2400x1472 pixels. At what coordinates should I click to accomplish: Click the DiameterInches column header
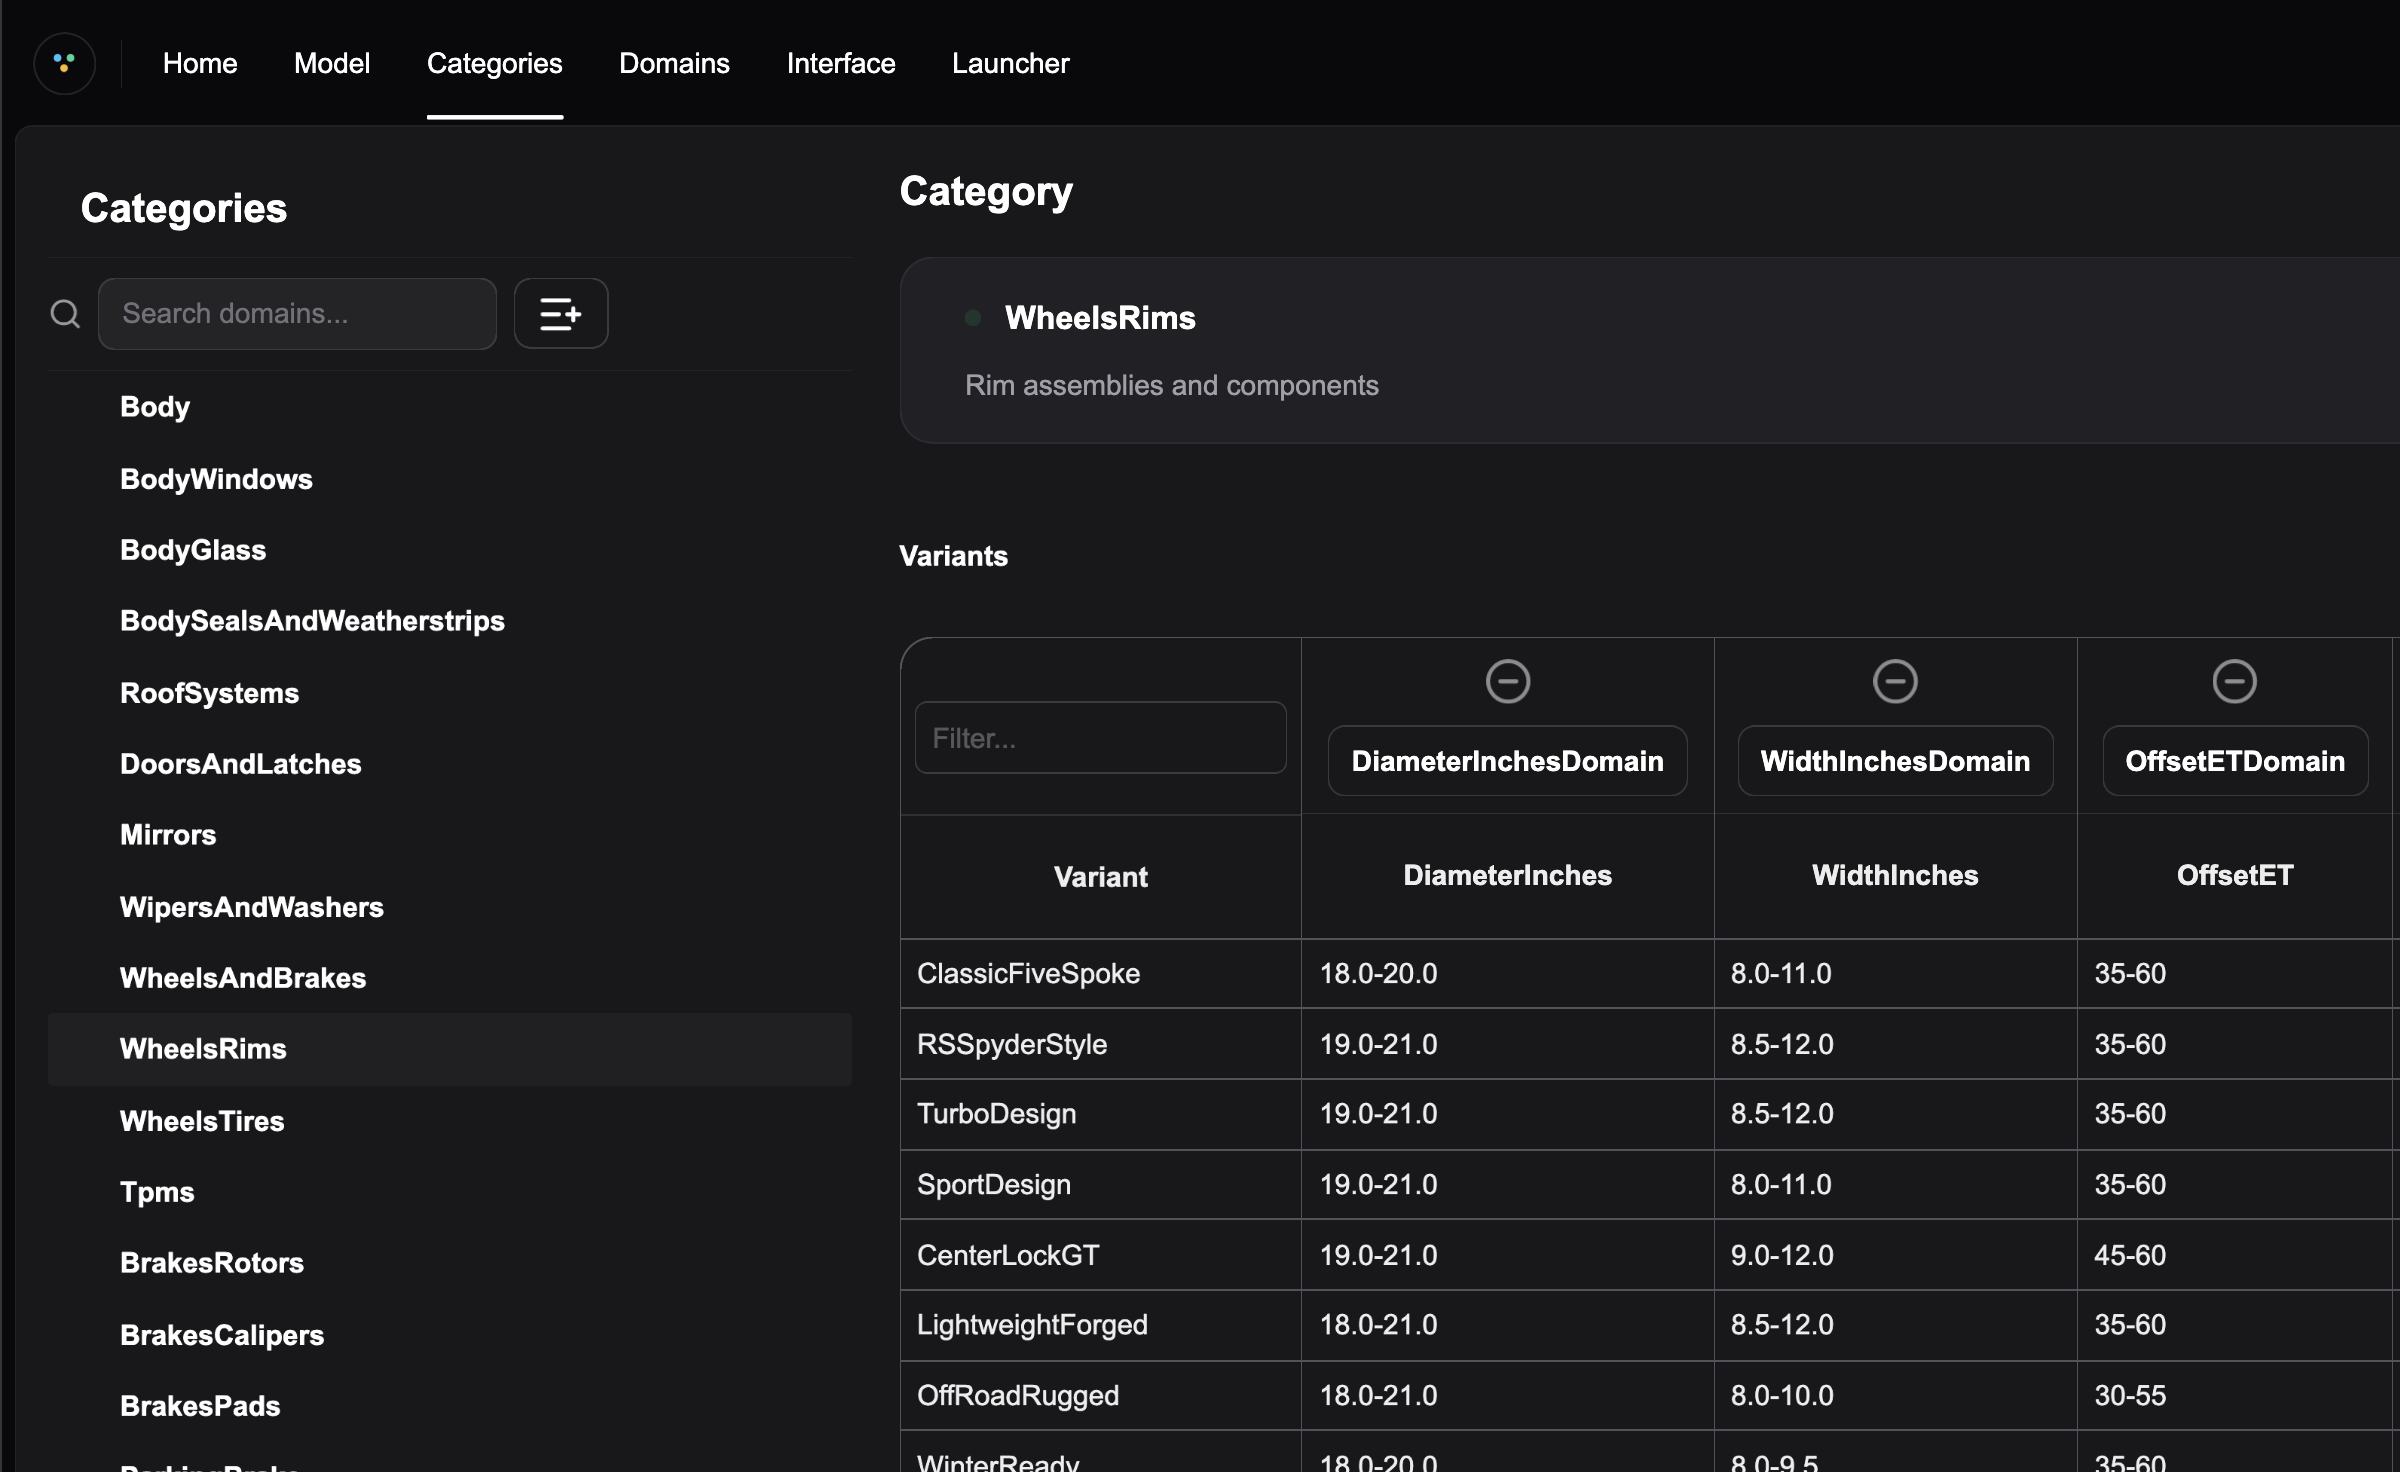pos(1507,875)
